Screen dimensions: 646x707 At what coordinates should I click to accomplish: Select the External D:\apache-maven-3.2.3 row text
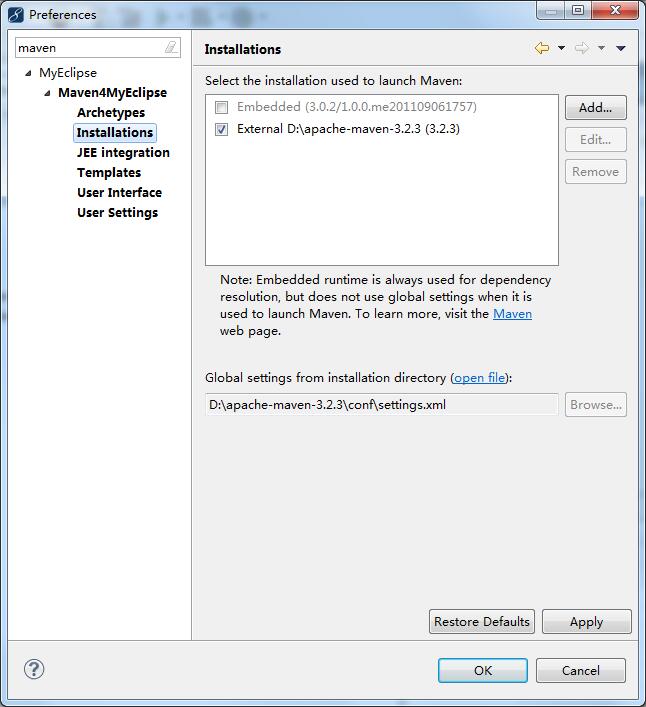[348, 129]
